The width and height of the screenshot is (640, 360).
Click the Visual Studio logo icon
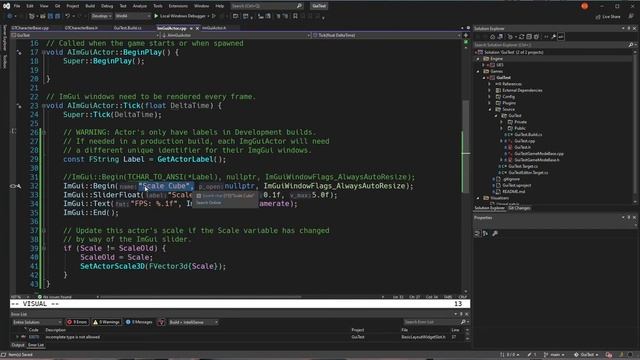7,6
